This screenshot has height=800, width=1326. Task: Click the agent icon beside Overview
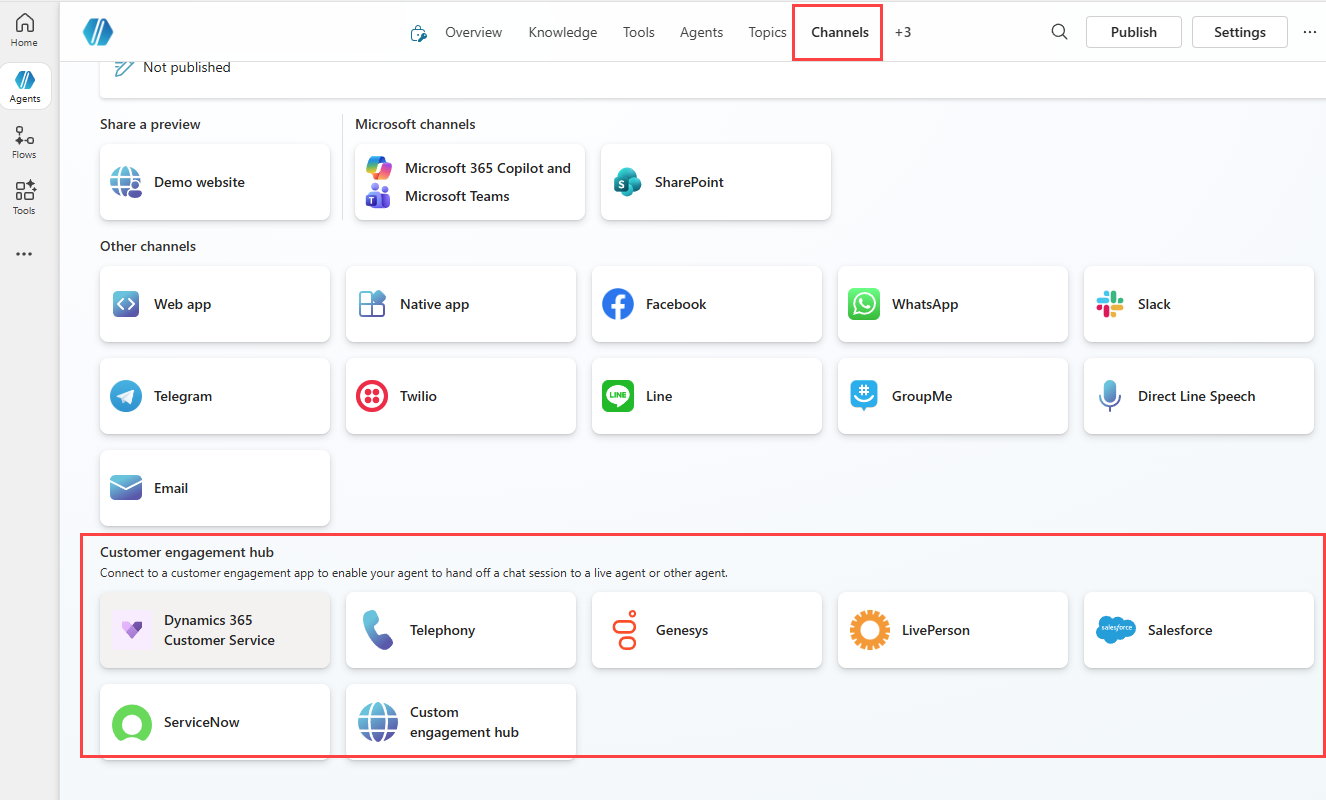coord(419,33)
